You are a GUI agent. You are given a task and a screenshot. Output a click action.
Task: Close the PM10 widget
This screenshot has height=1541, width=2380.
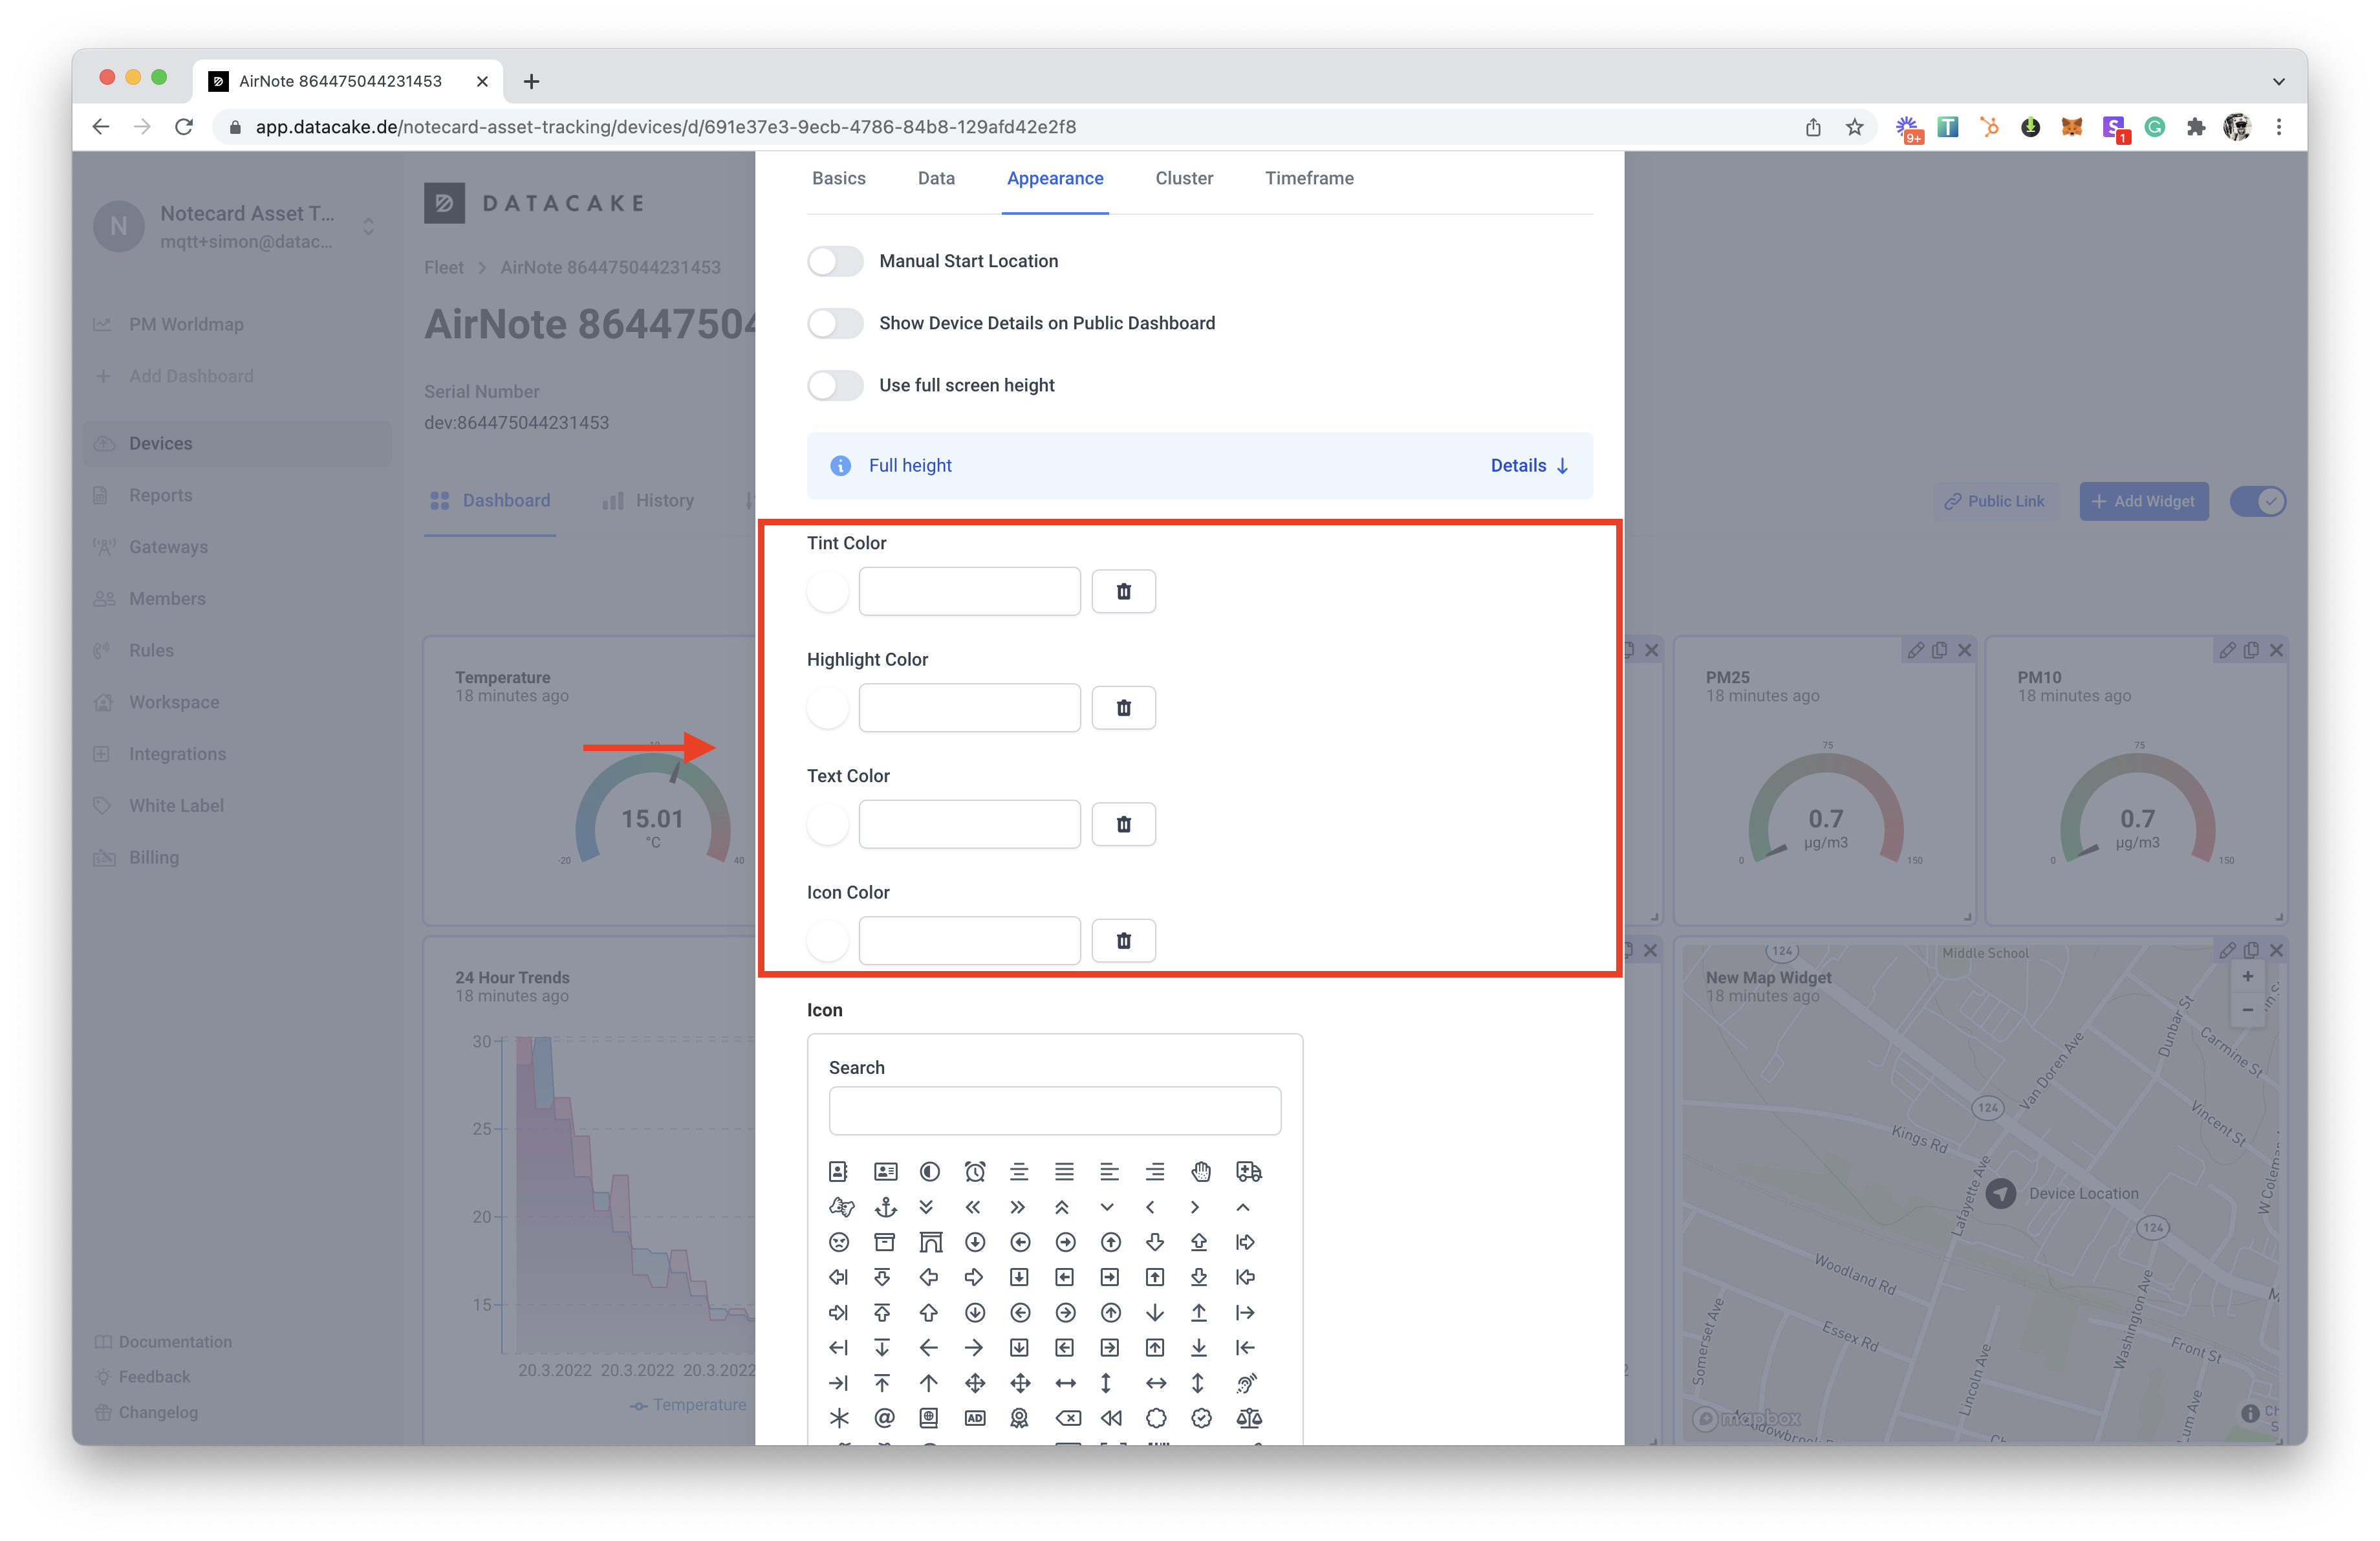click(2276, 650)
